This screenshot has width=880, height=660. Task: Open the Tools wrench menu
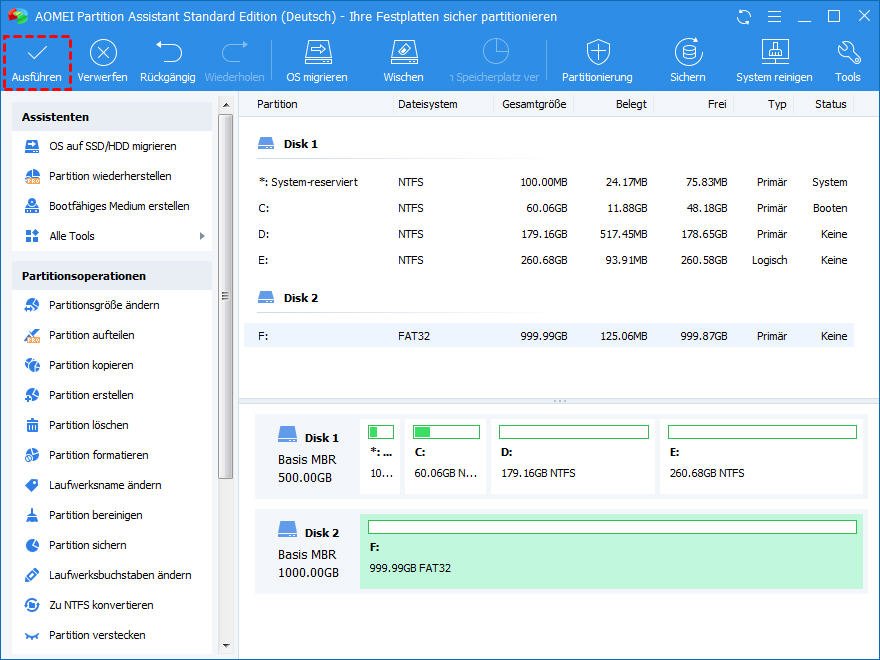pos(847,52)
